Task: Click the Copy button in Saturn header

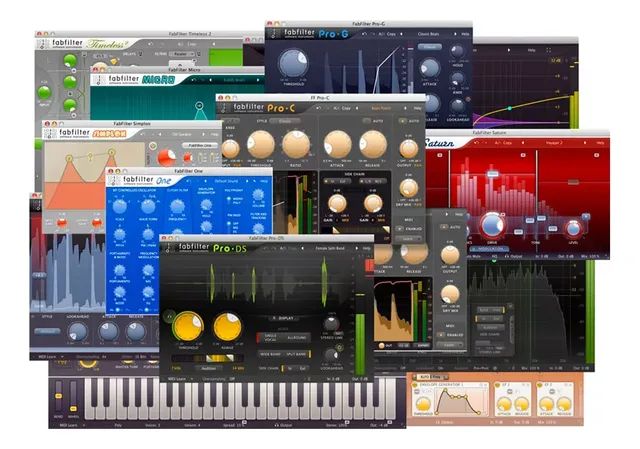Action: [x=507, y=143]
